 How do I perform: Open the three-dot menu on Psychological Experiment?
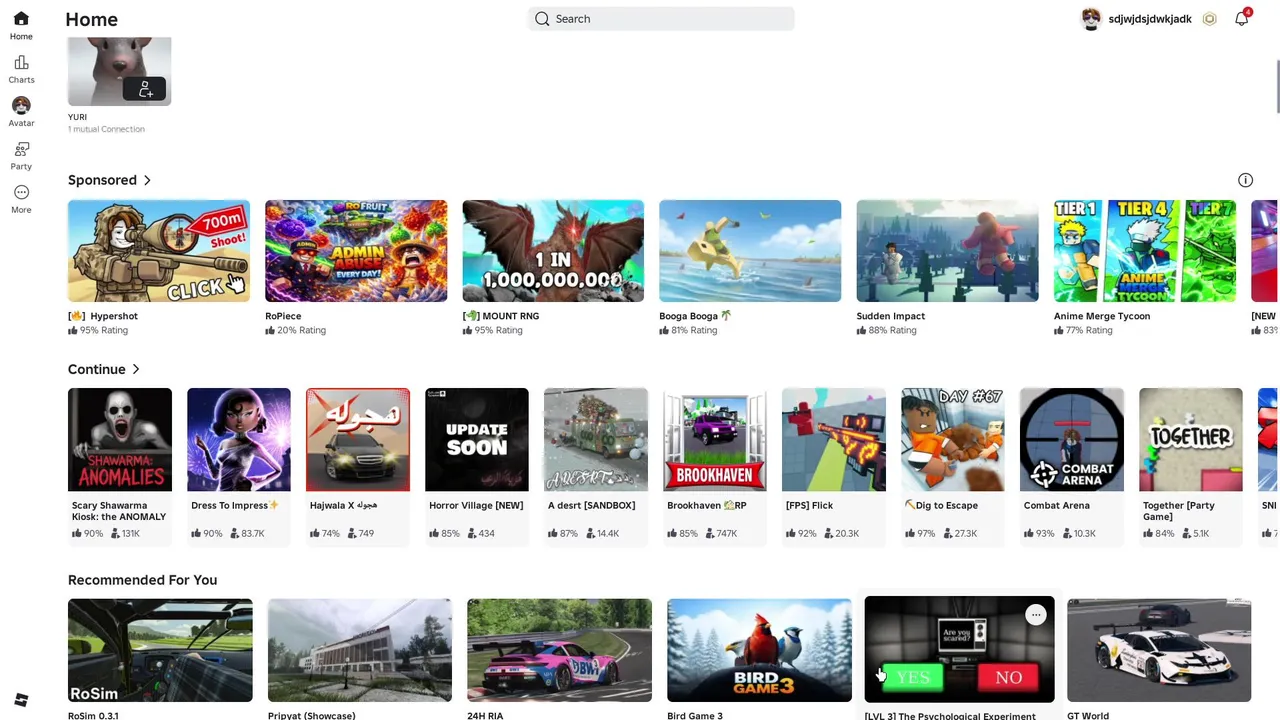[x=1036, y=615]
